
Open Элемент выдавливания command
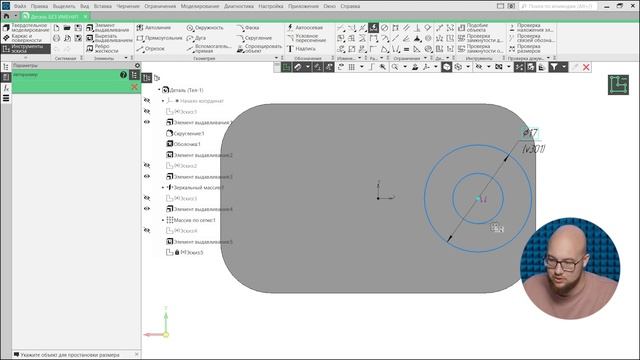pos(108,28)
